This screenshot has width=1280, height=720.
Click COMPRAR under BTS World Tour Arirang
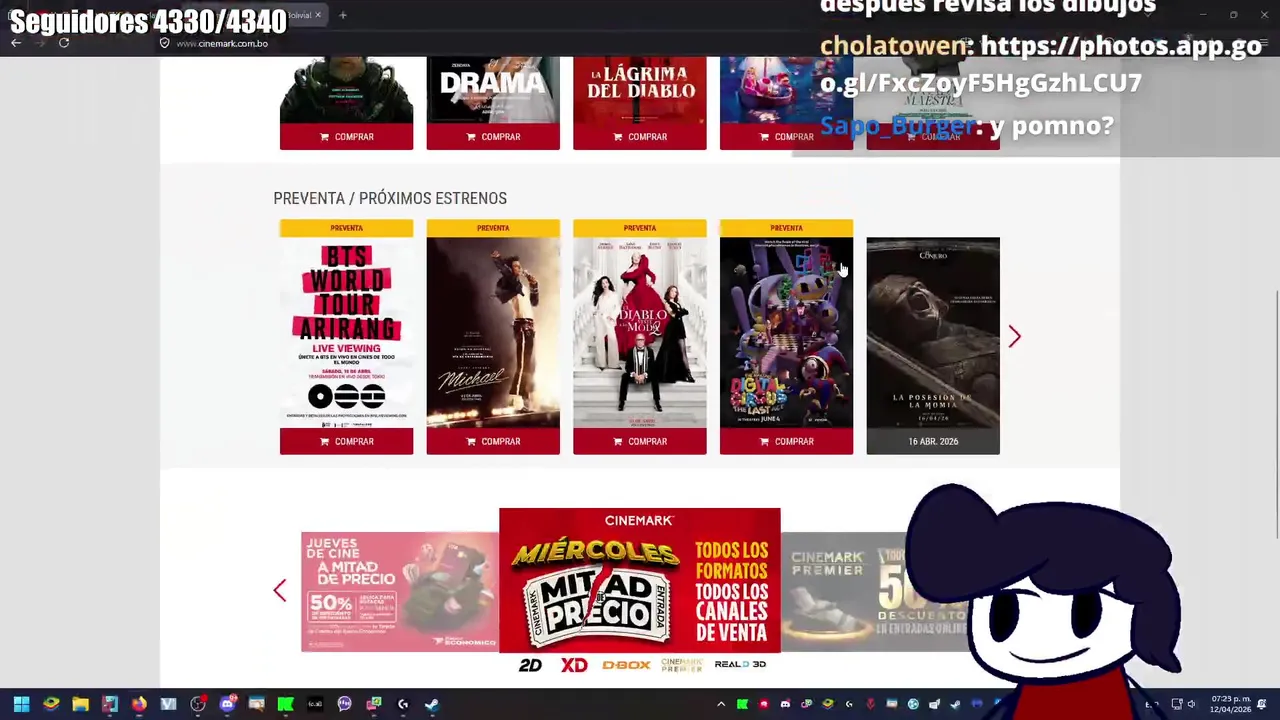click(346, 441)
